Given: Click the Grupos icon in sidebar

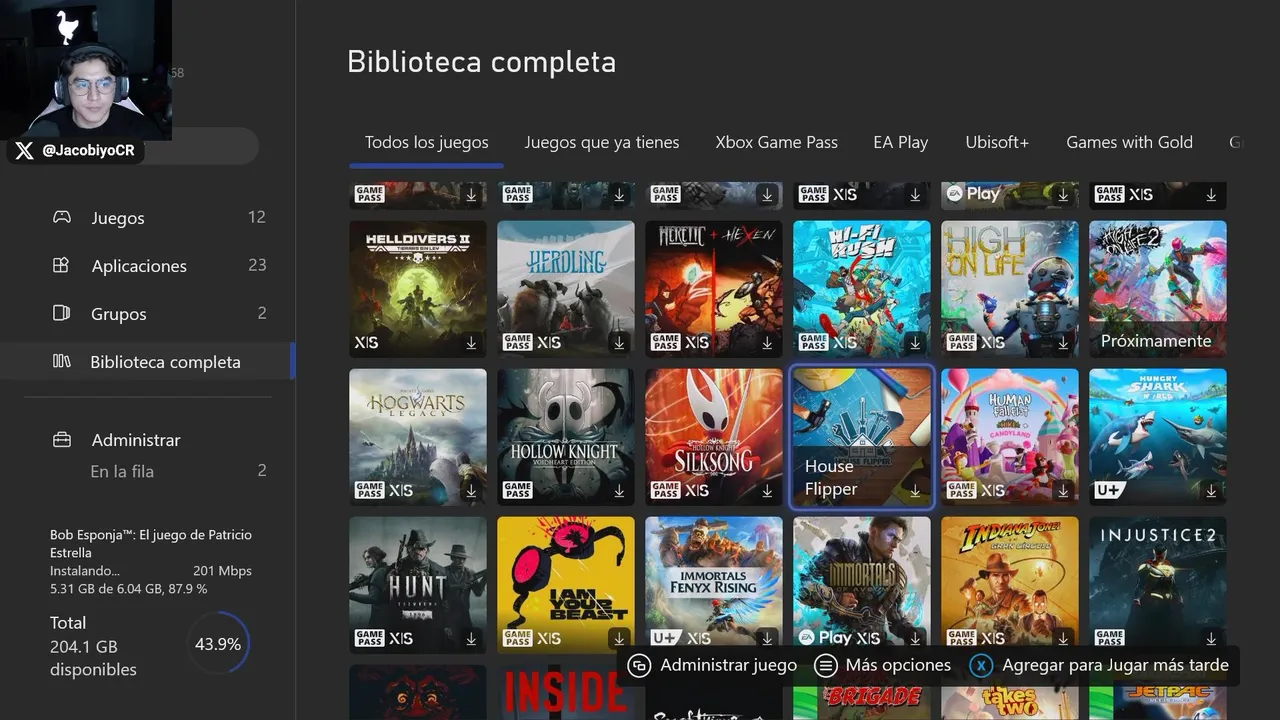Looking at the screenshot, I should (61, 313).
